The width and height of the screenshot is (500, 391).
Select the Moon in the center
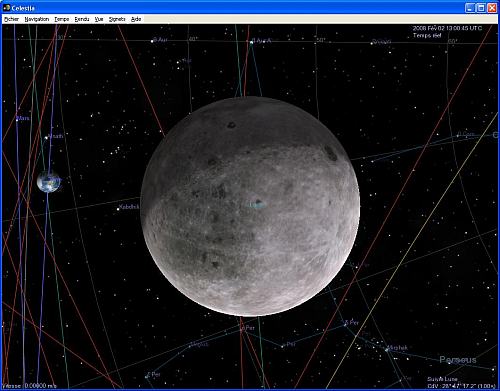click(250, 206)
